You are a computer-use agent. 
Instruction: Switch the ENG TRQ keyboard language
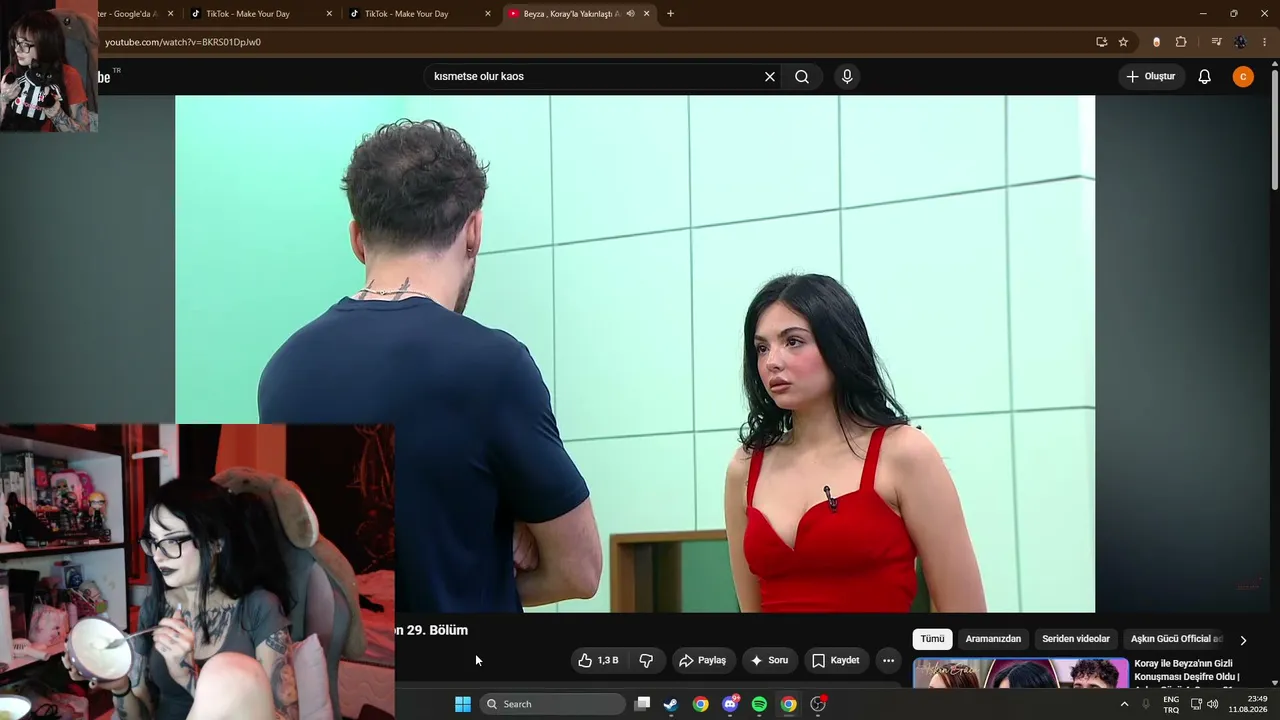tap(1171, 704)
